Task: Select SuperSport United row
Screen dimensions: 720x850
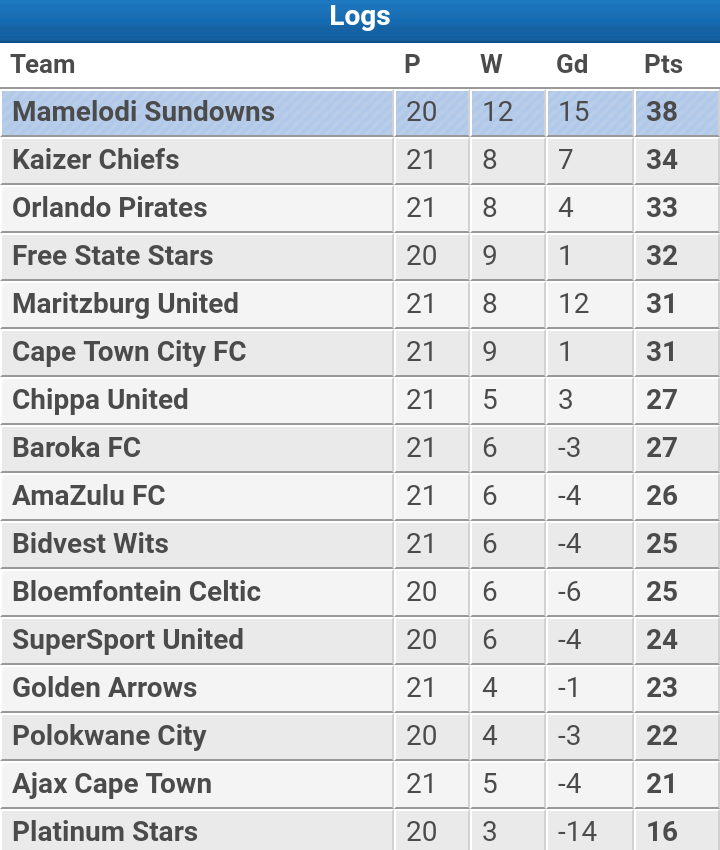Action: [360, 640]
